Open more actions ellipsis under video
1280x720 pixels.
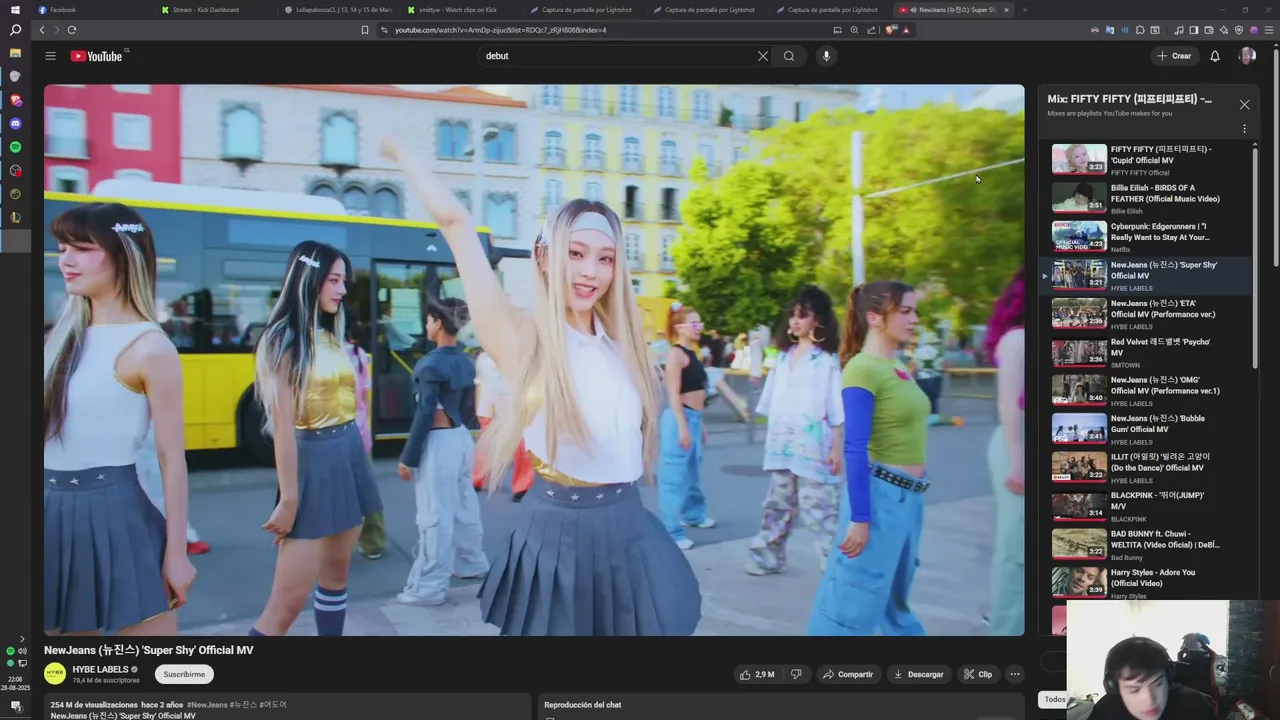point(1014,674)
